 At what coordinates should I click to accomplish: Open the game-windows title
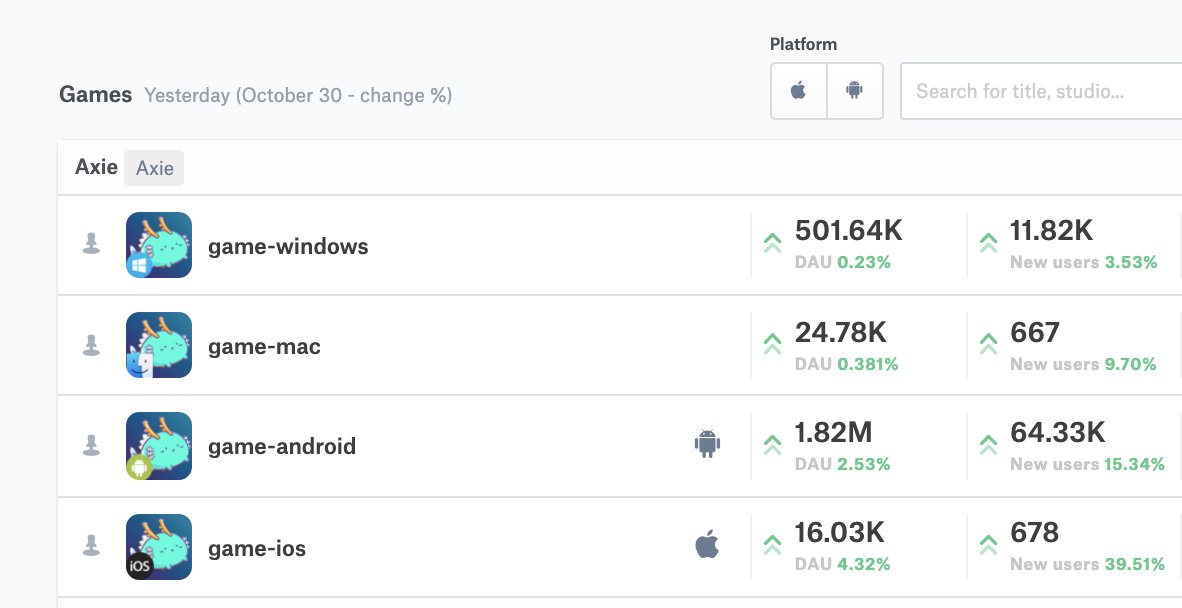pyautogui.click(x=288, y=246)
